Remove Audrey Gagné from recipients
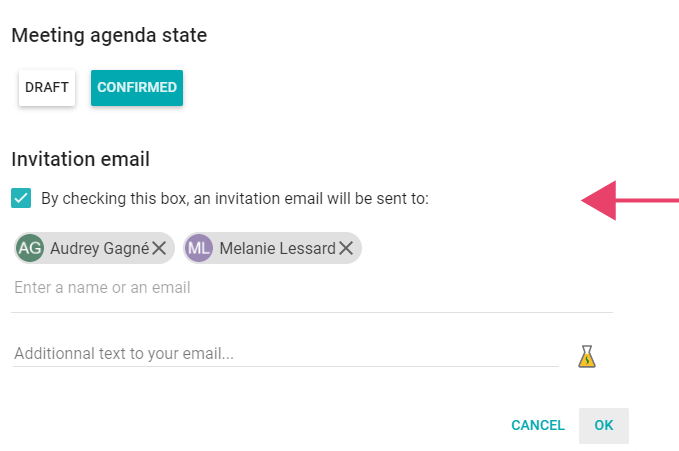The image size is (679, 451). point(159,248)
